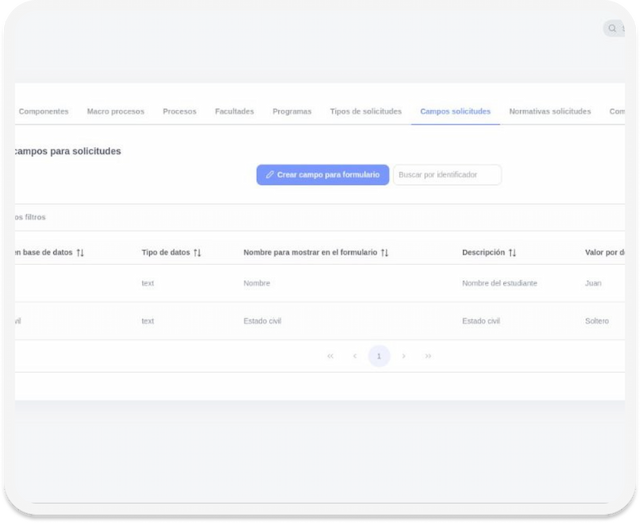Jump to the last page of results
The image size is (640, 523).
[x=428, y=356]
